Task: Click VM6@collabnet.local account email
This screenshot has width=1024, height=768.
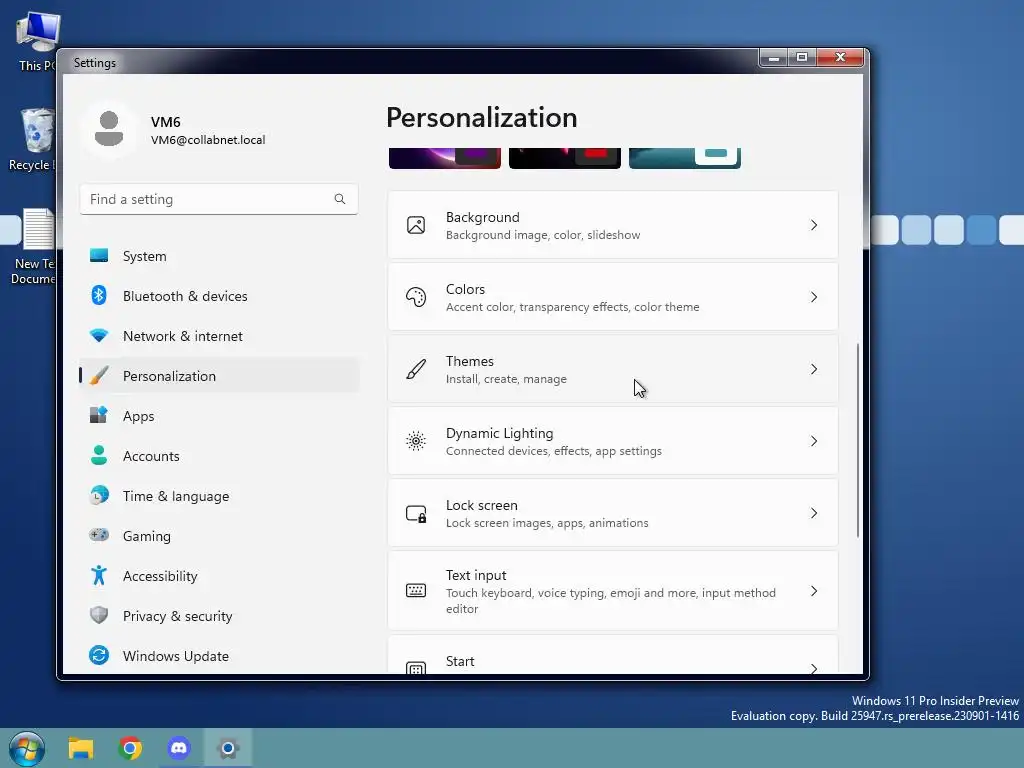Action: point(208,140)
